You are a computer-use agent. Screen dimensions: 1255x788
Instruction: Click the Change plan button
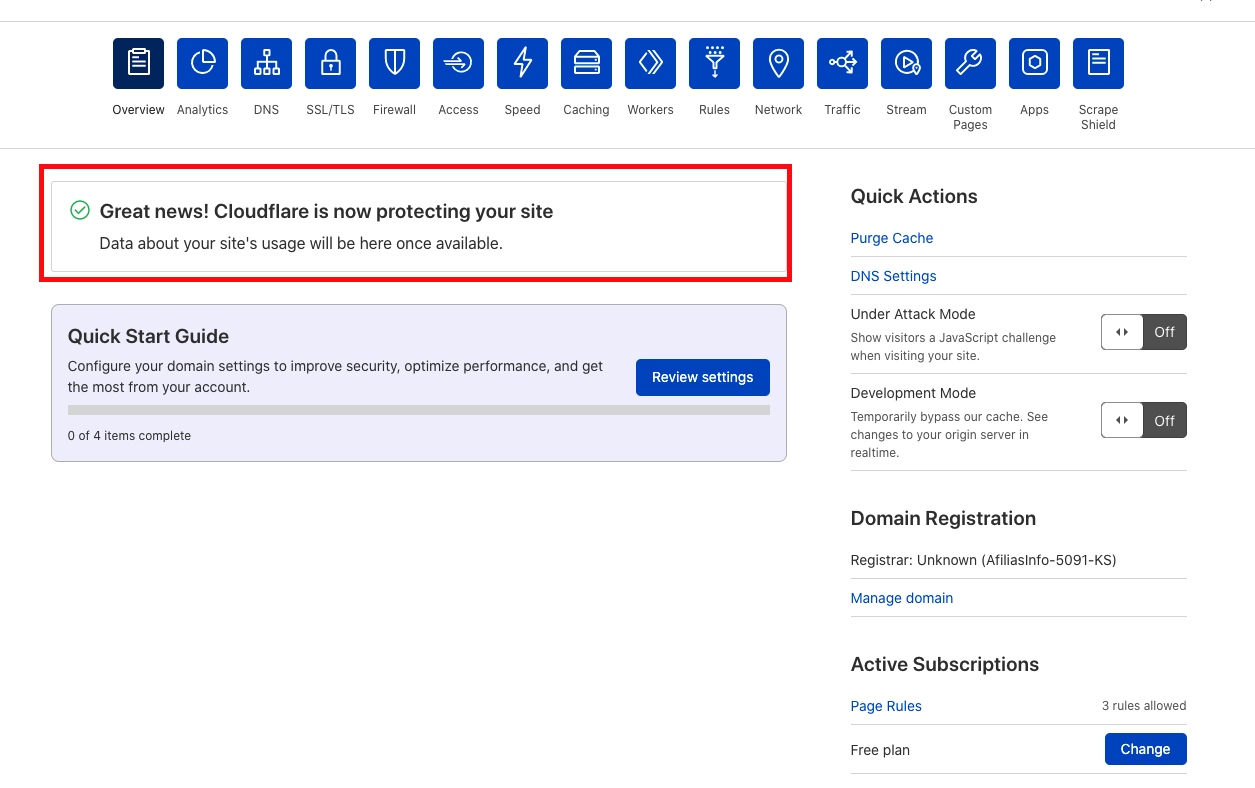click(x=1145, y=749)
